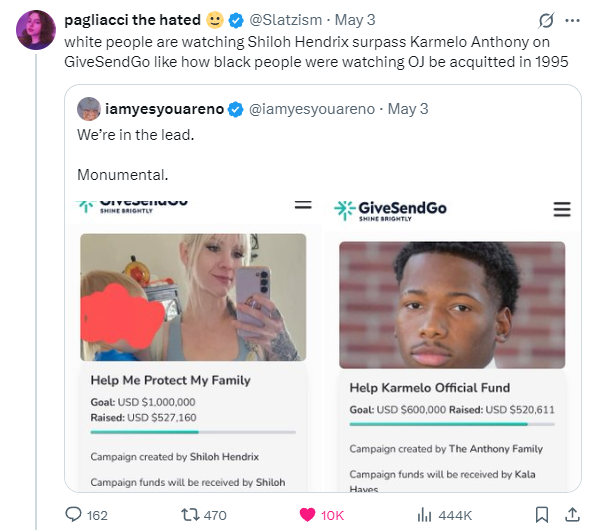592x530 pixels.
Task: Click the Help Me Protect My Family image
Action: pos(193,297)
